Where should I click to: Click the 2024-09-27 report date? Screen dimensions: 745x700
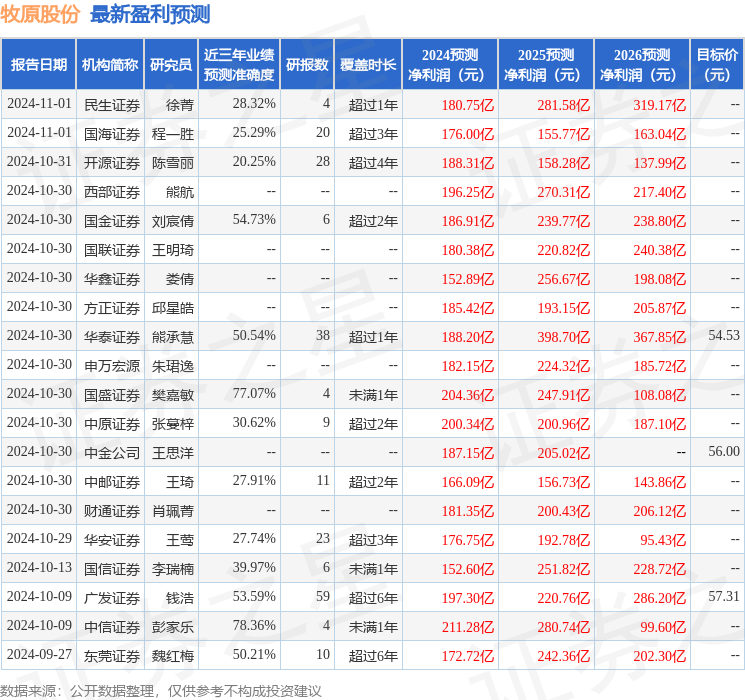click(39, 654)
